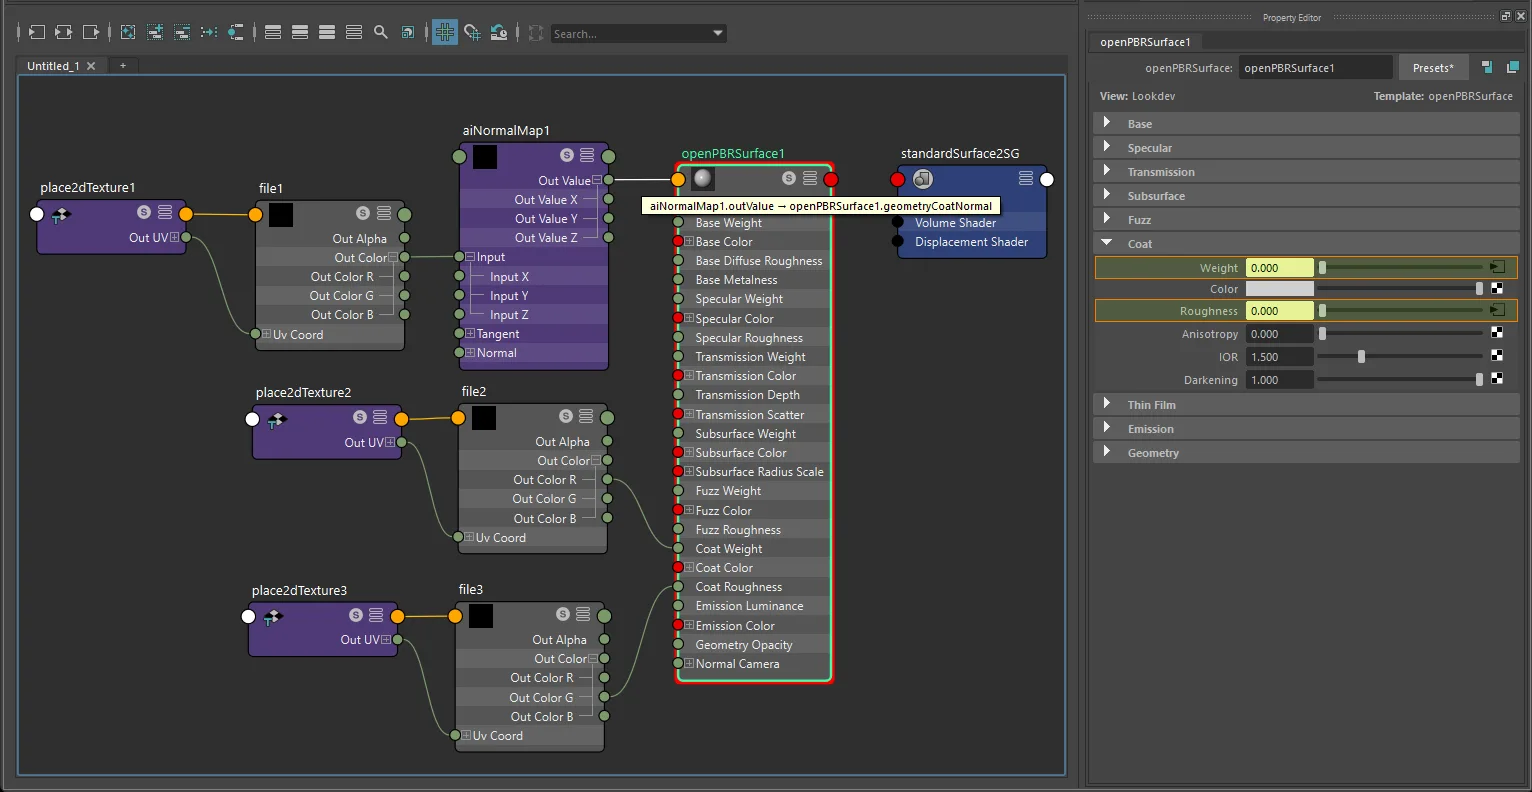Click the Presets* button
The height and width of the screenshot is (792, 1532).
(x=1433, y=68)
